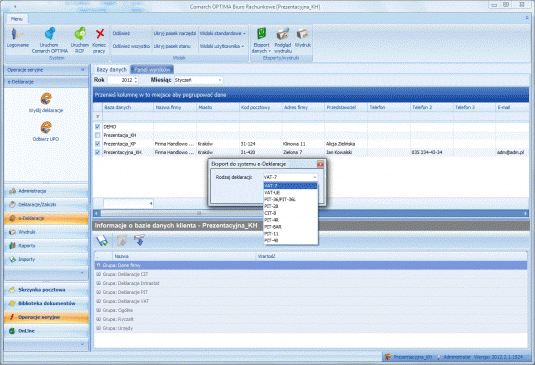The height and width of the screenshot is (365, 535).
Task: Select PIT-11 from the declaration list
Action: point(290,234)
